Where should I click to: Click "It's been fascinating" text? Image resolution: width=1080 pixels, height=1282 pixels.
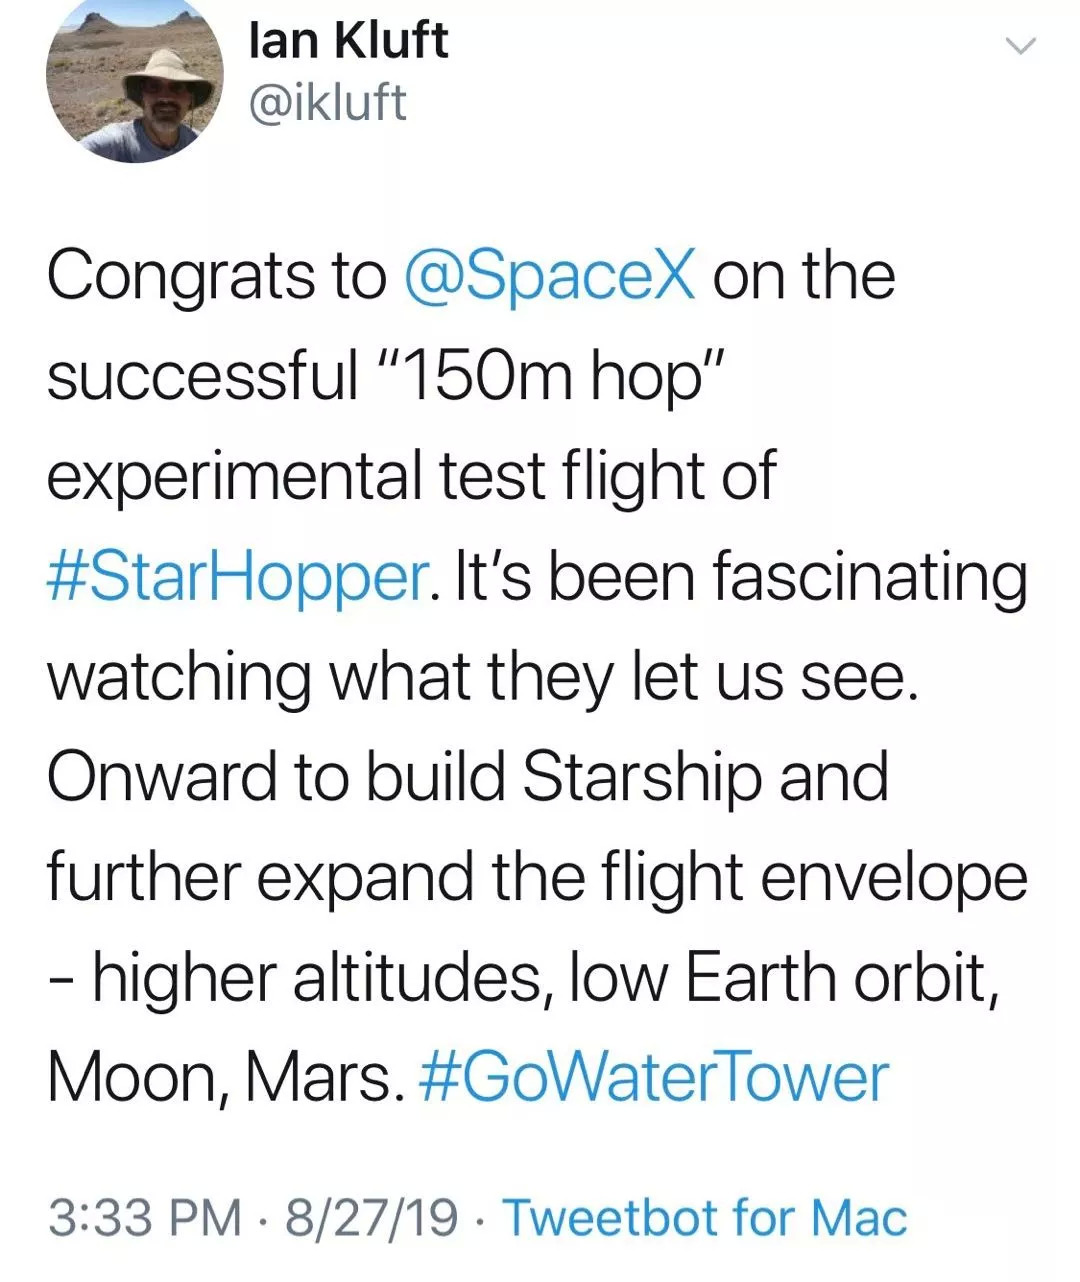tap(741, 577)
